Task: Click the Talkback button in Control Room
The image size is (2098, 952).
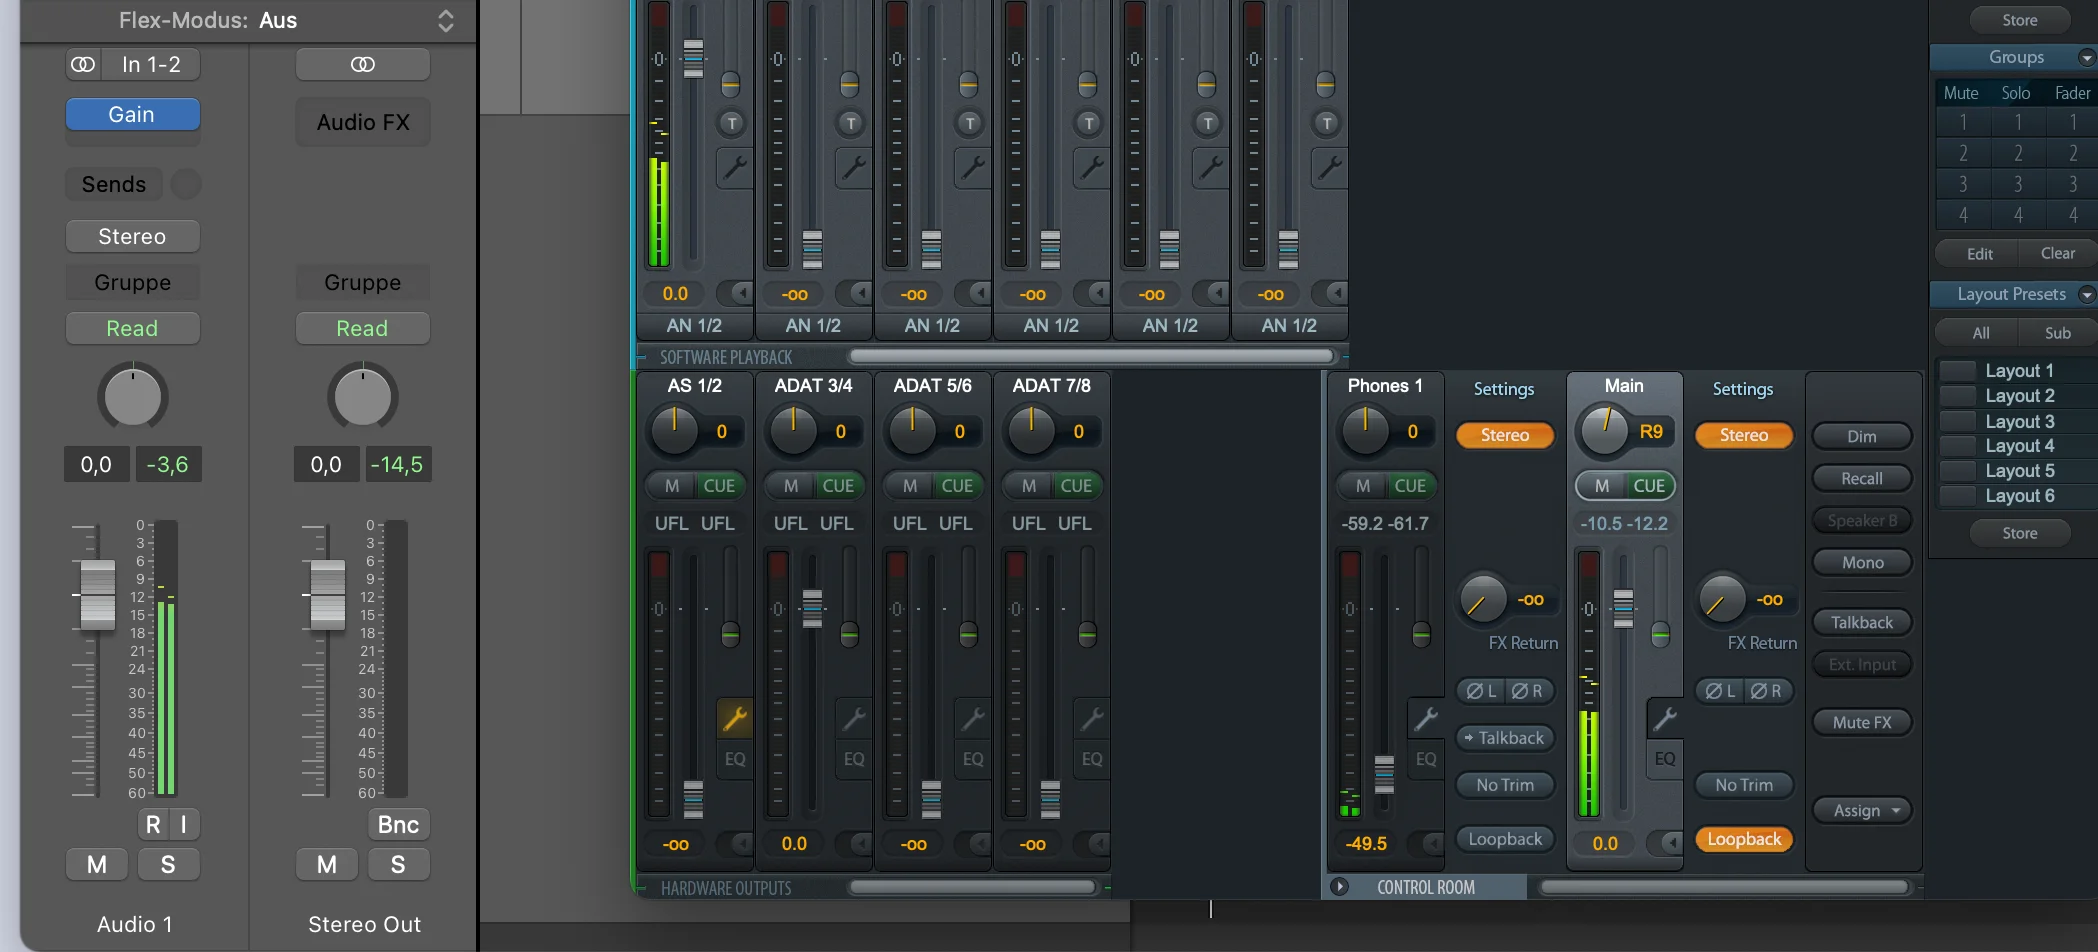Action: tap(1862, 623)
